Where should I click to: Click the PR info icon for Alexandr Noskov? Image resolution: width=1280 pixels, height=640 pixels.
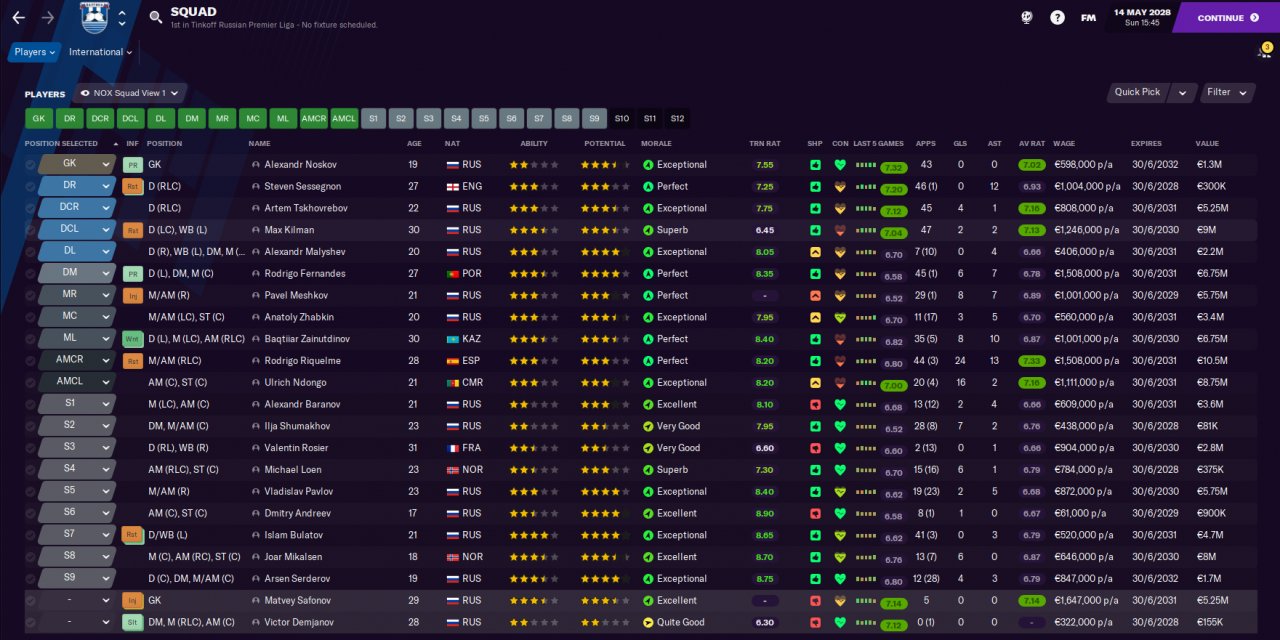(132, 165)
